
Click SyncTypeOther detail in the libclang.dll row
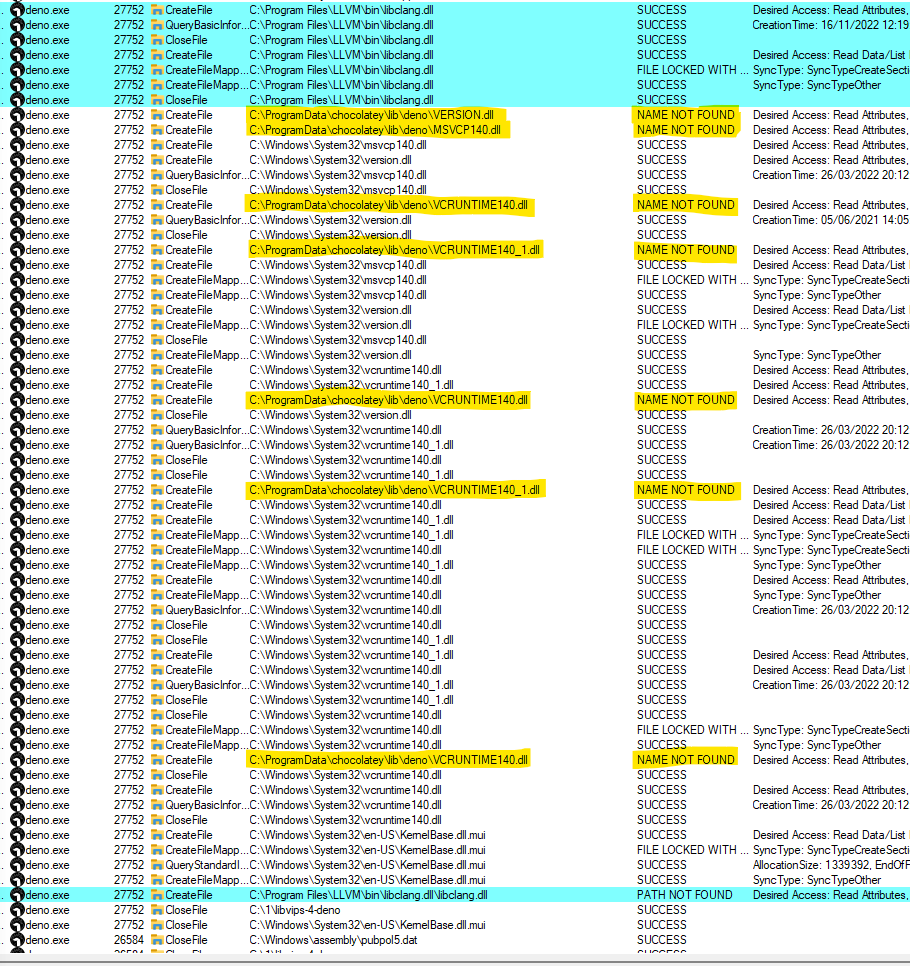pos(816,85)
